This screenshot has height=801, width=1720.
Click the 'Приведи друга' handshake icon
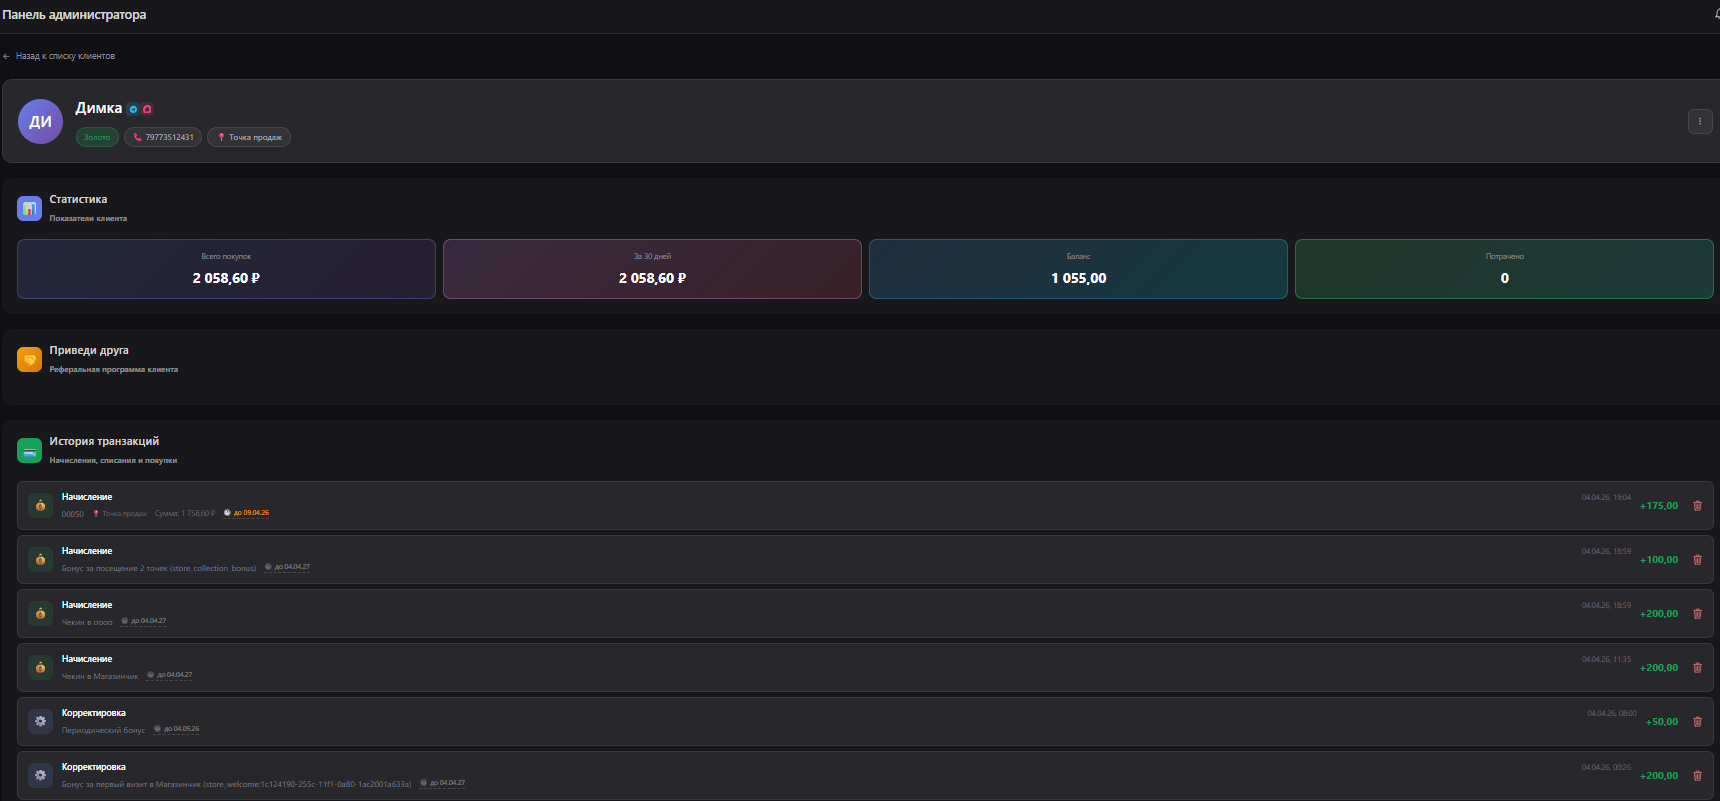tap(29, 359)
